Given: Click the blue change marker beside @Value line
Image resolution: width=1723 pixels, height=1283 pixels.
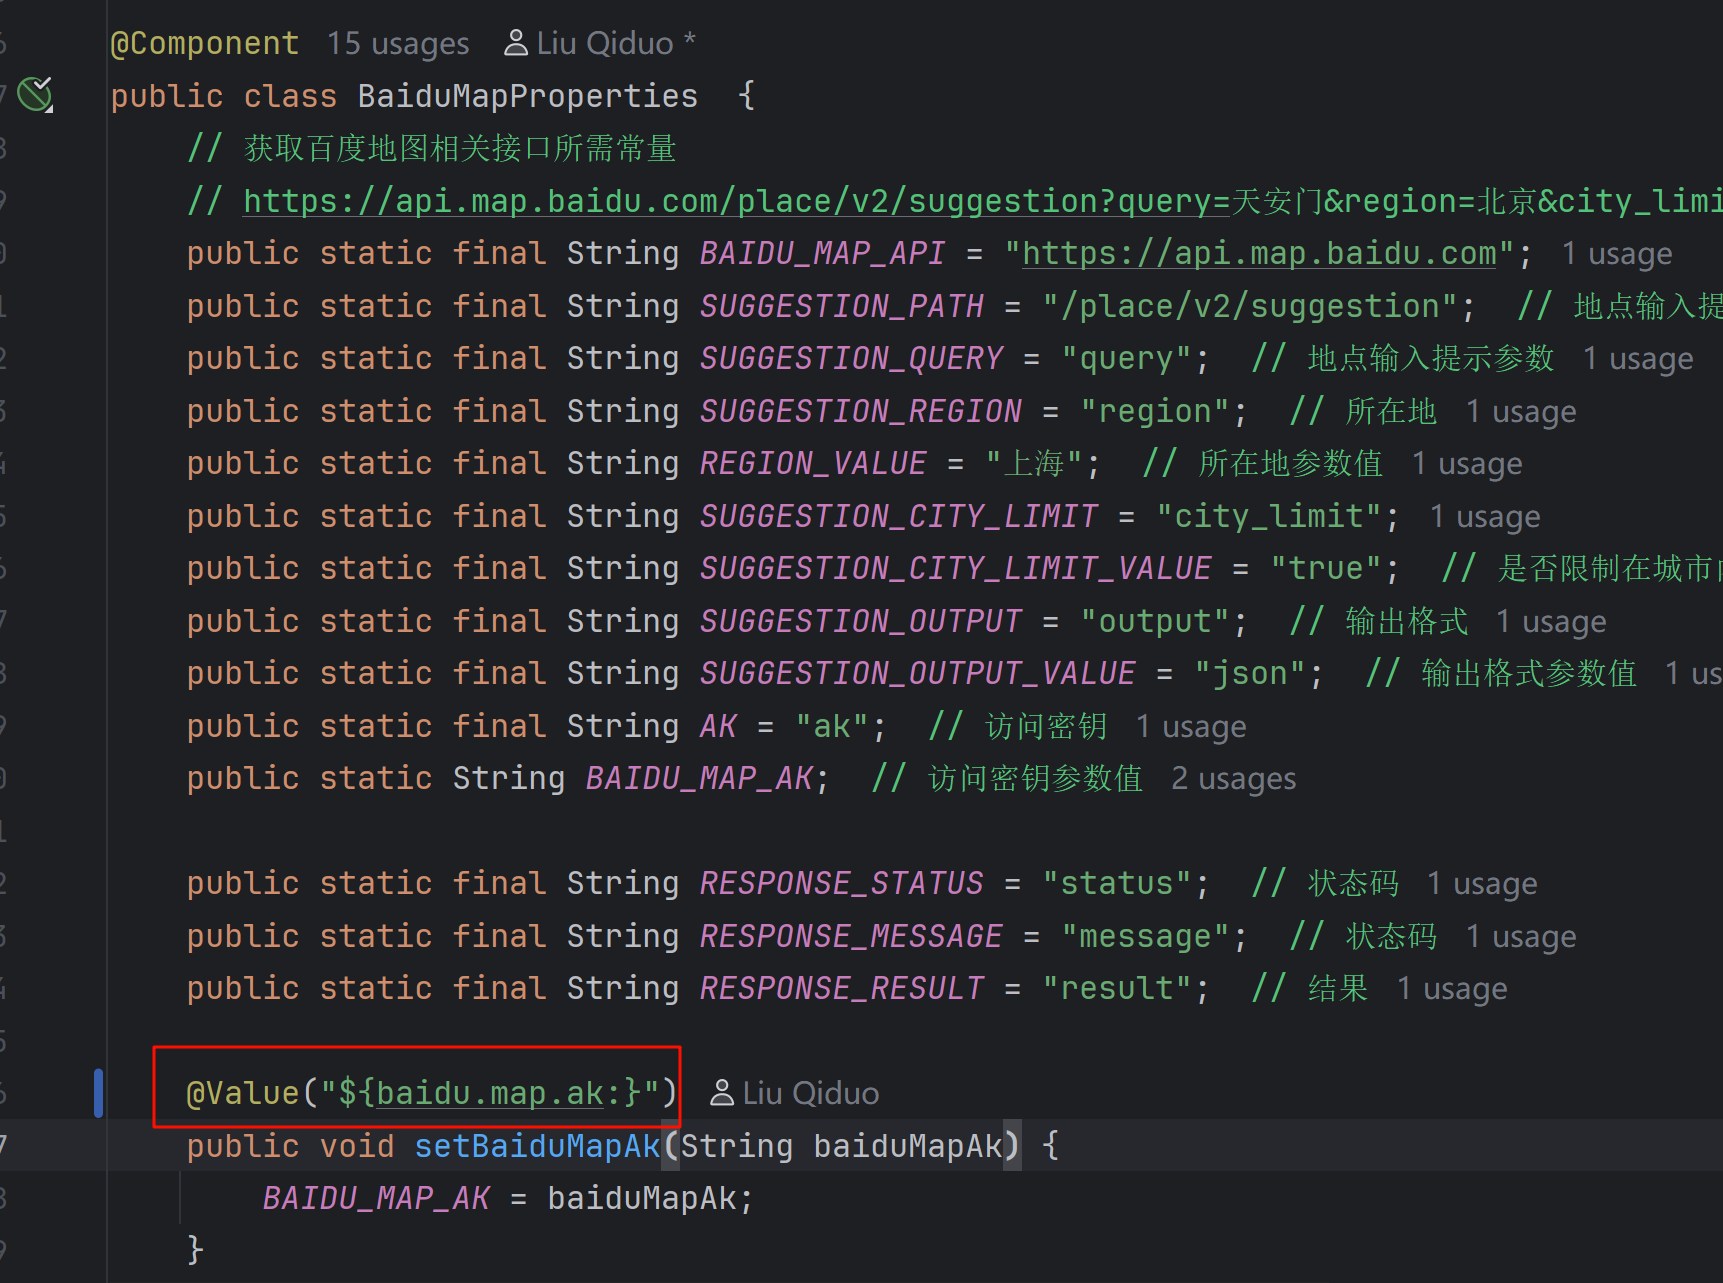Looking at the screenshot, I should [x=98, y=1093].
